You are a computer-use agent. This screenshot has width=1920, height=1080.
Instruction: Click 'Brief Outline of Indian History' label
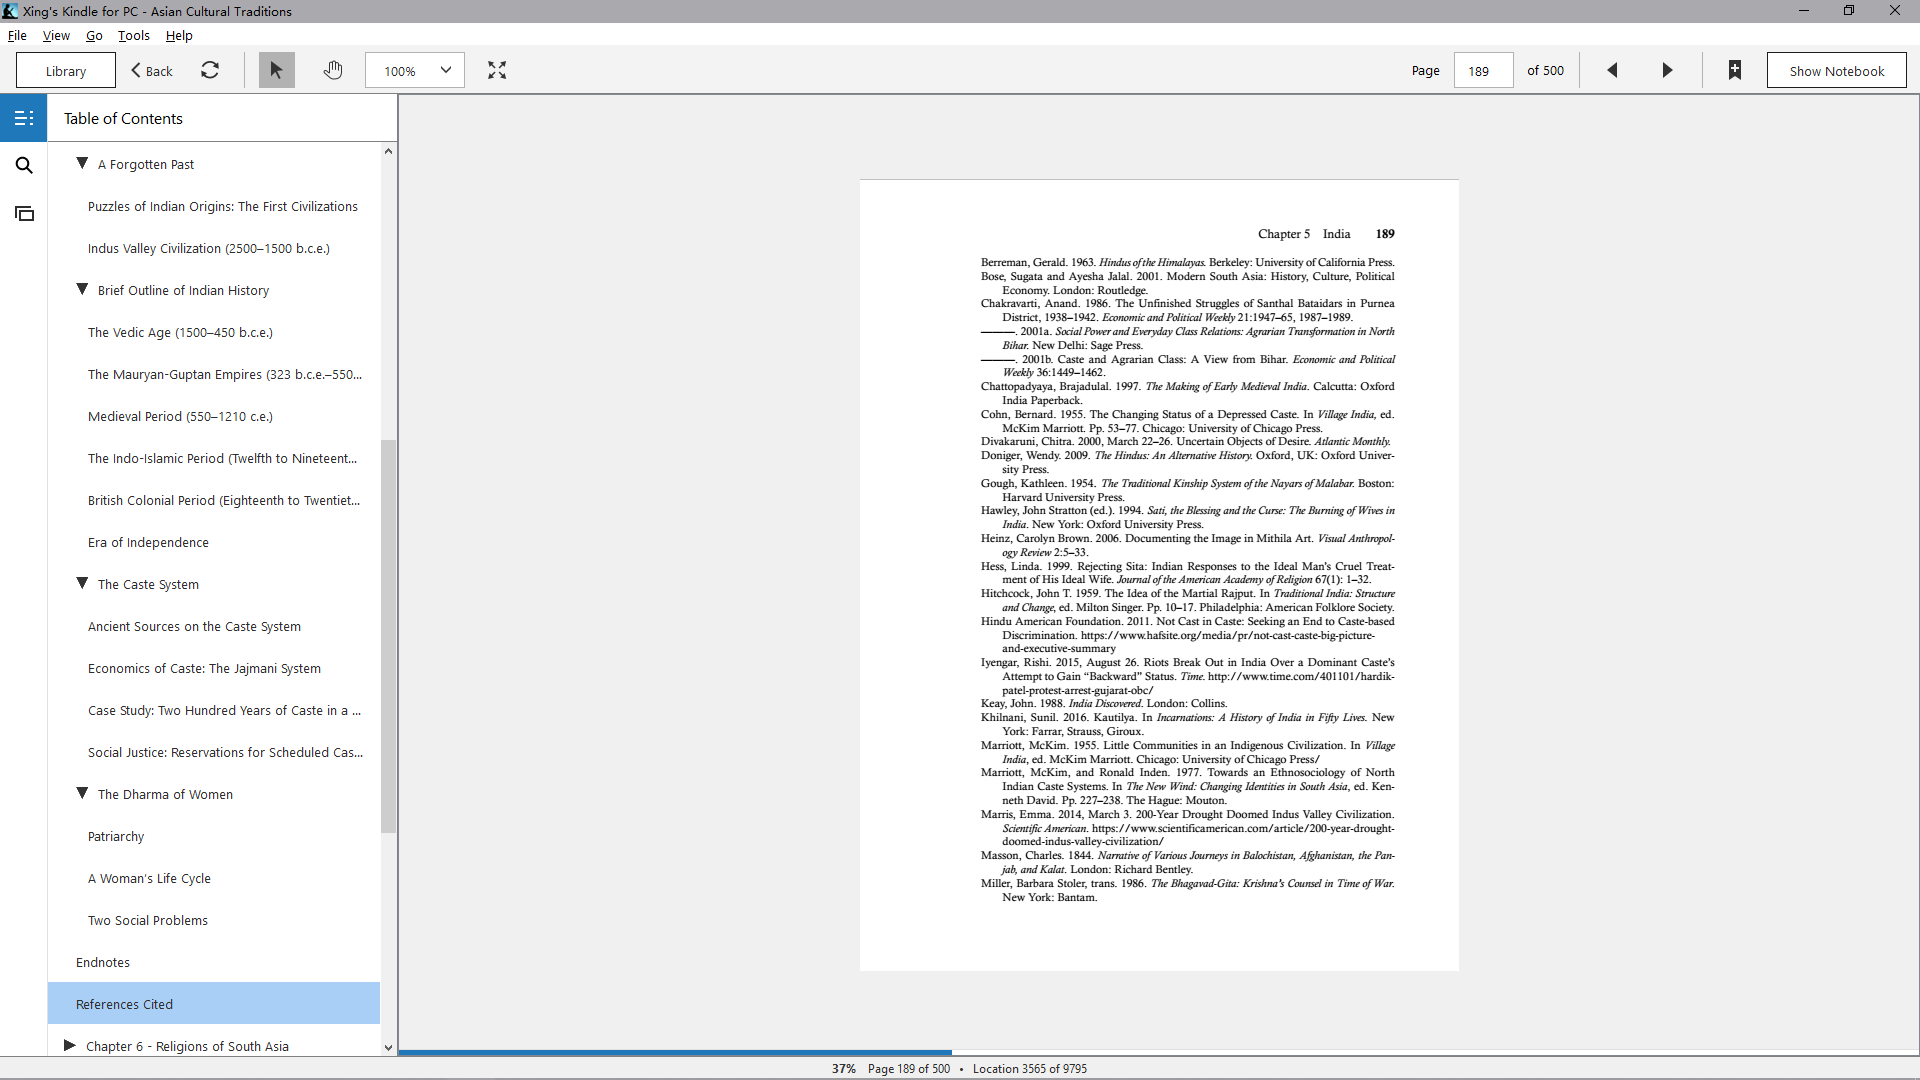[x=183, y=291]
